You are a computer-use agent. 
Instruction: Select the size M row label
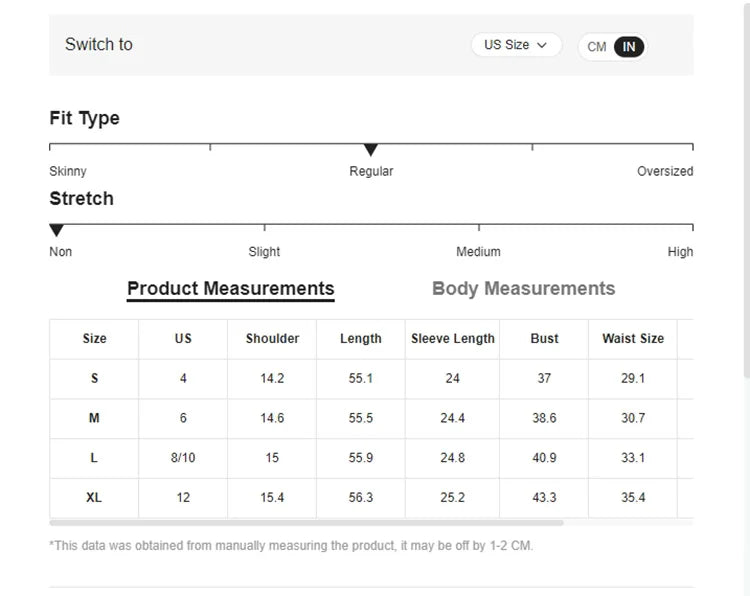(94, 418)
